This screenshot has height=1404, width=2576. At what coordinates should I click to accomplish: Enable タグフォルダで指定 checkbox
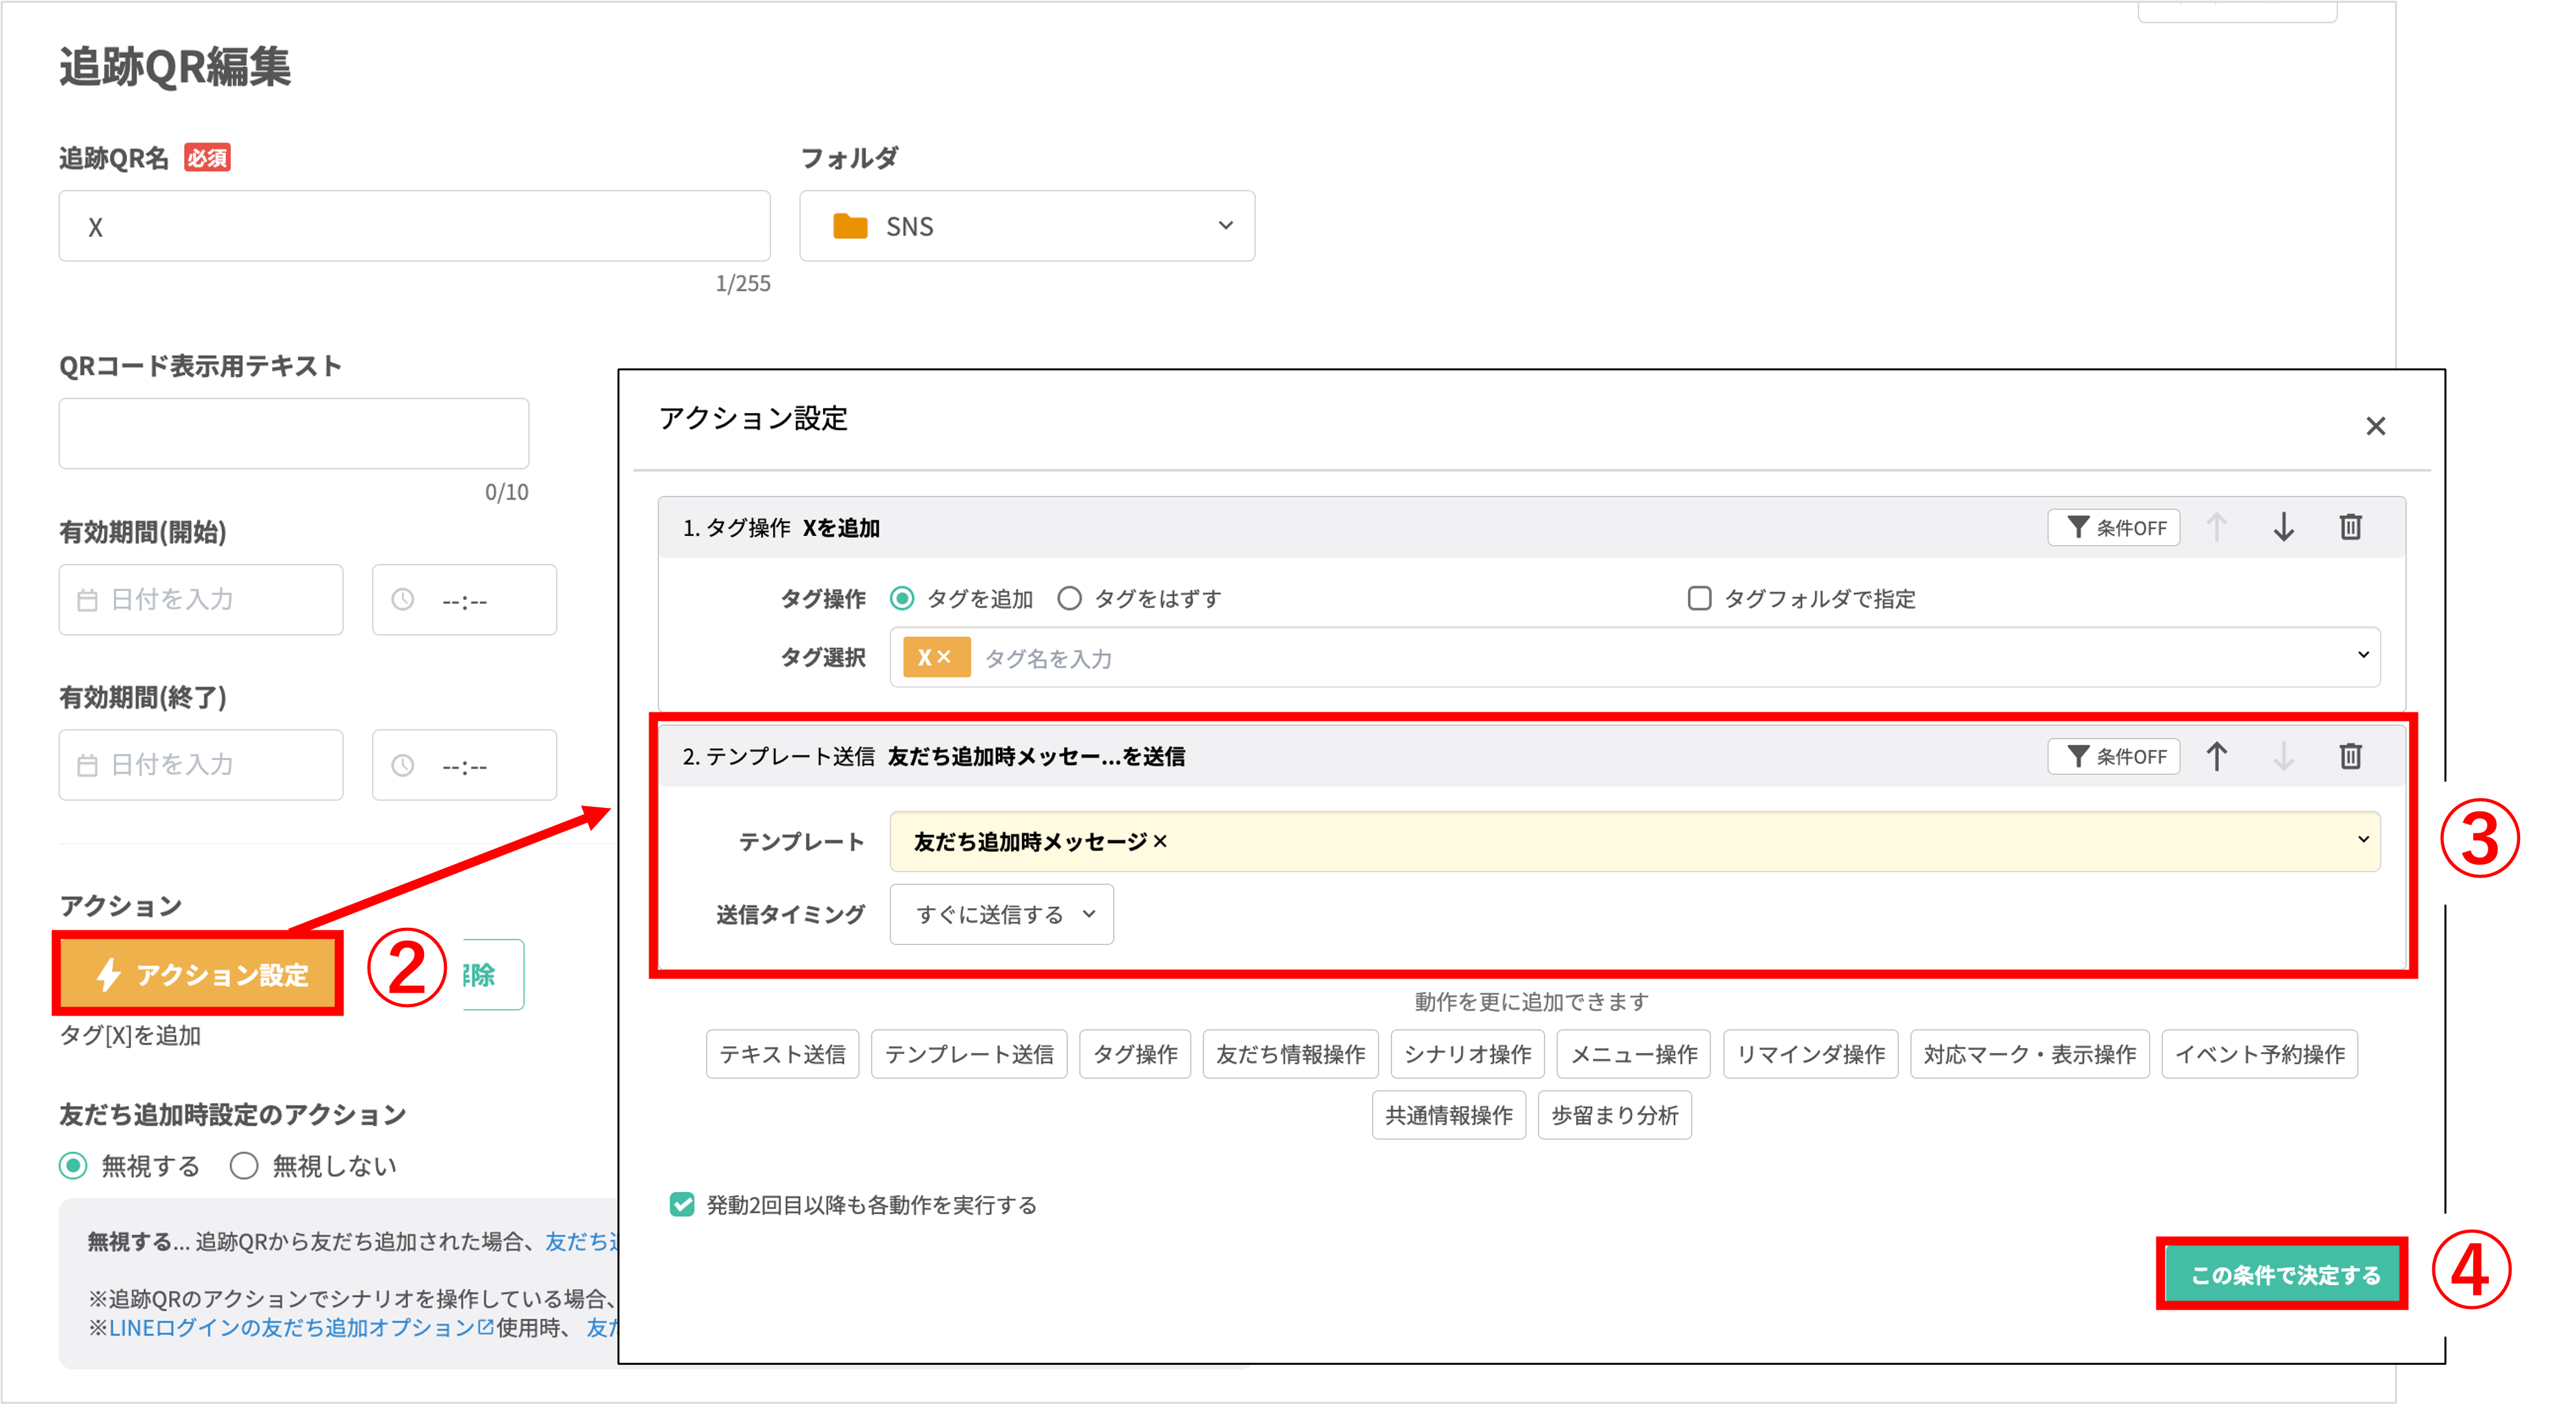(1699, 598)
